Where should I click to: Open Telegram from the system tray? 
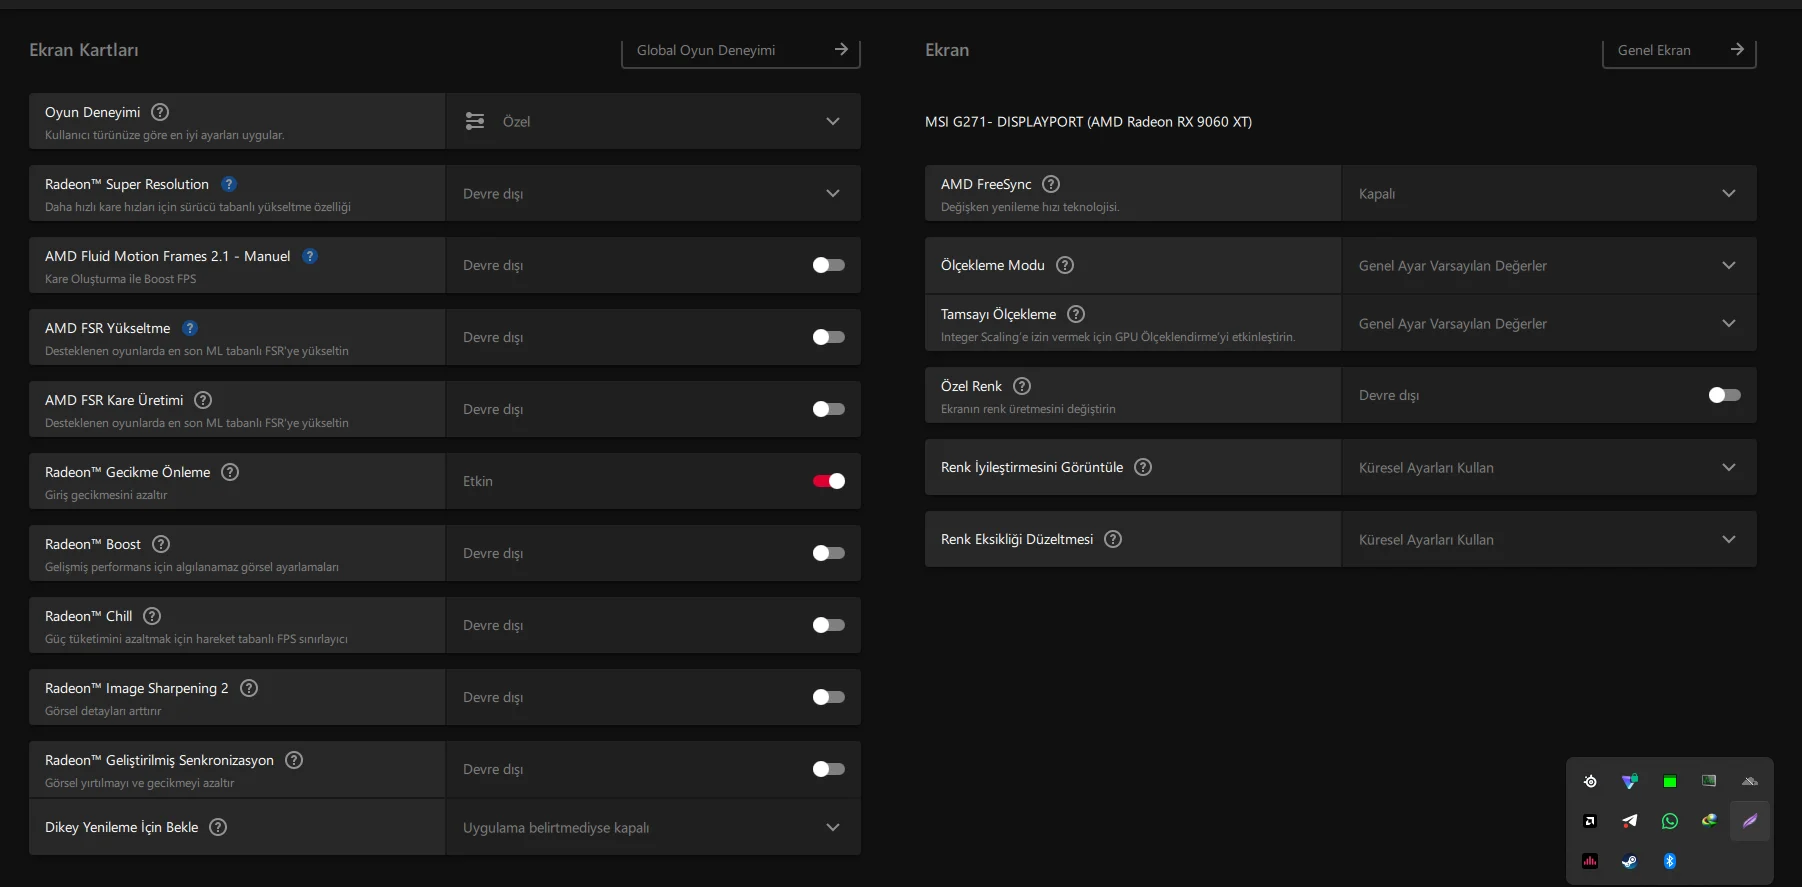pyautogui.click(x=1630, y=821)
